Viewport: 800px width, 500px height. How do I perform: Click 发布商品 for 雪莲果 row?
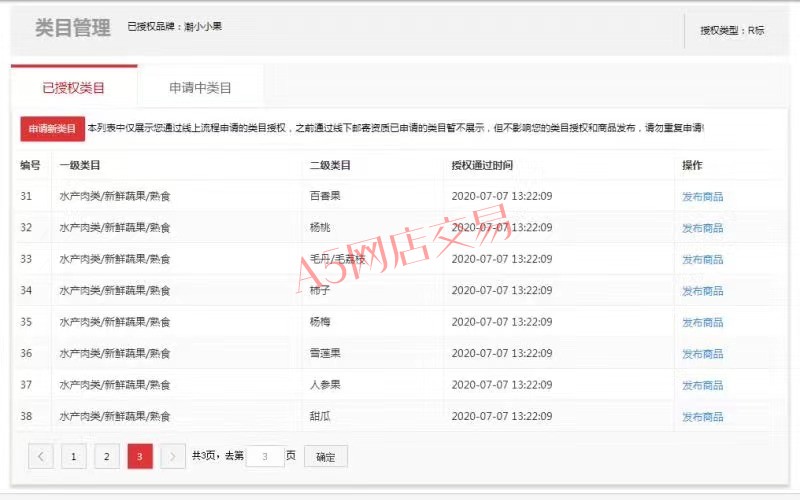pos(702,354)
